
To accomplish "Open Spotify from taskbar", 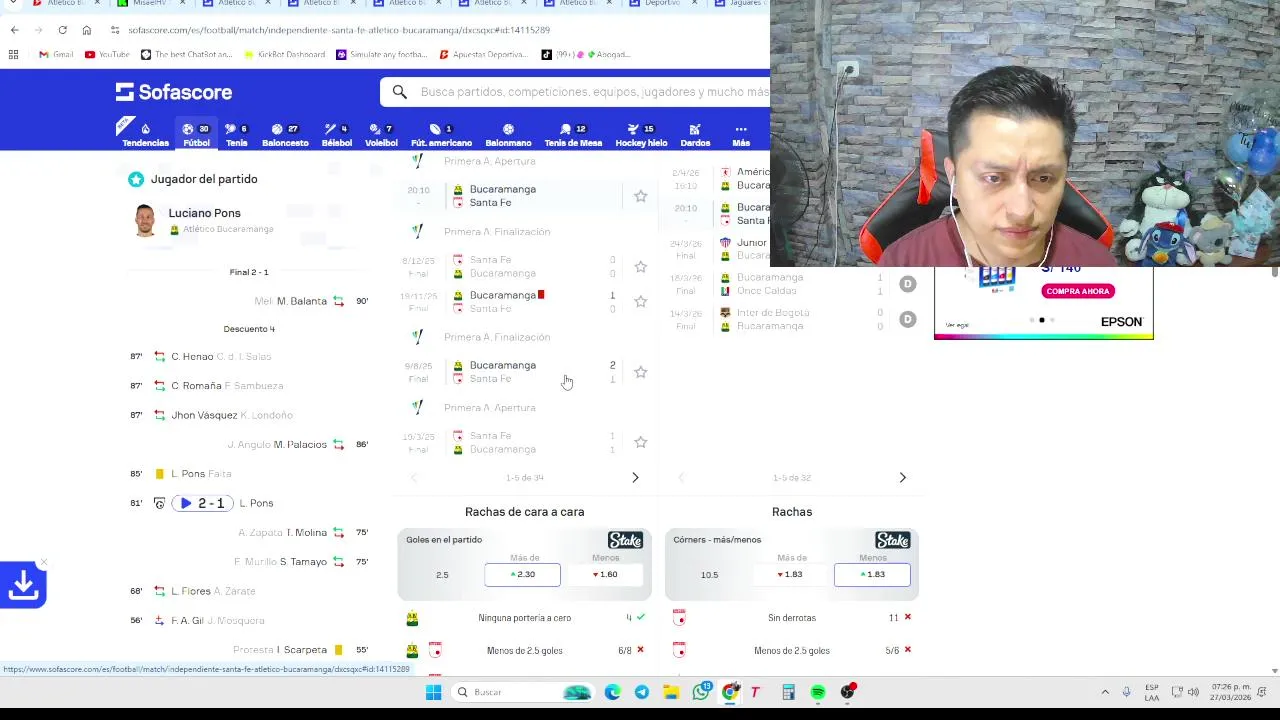I will tap(818, 692).
